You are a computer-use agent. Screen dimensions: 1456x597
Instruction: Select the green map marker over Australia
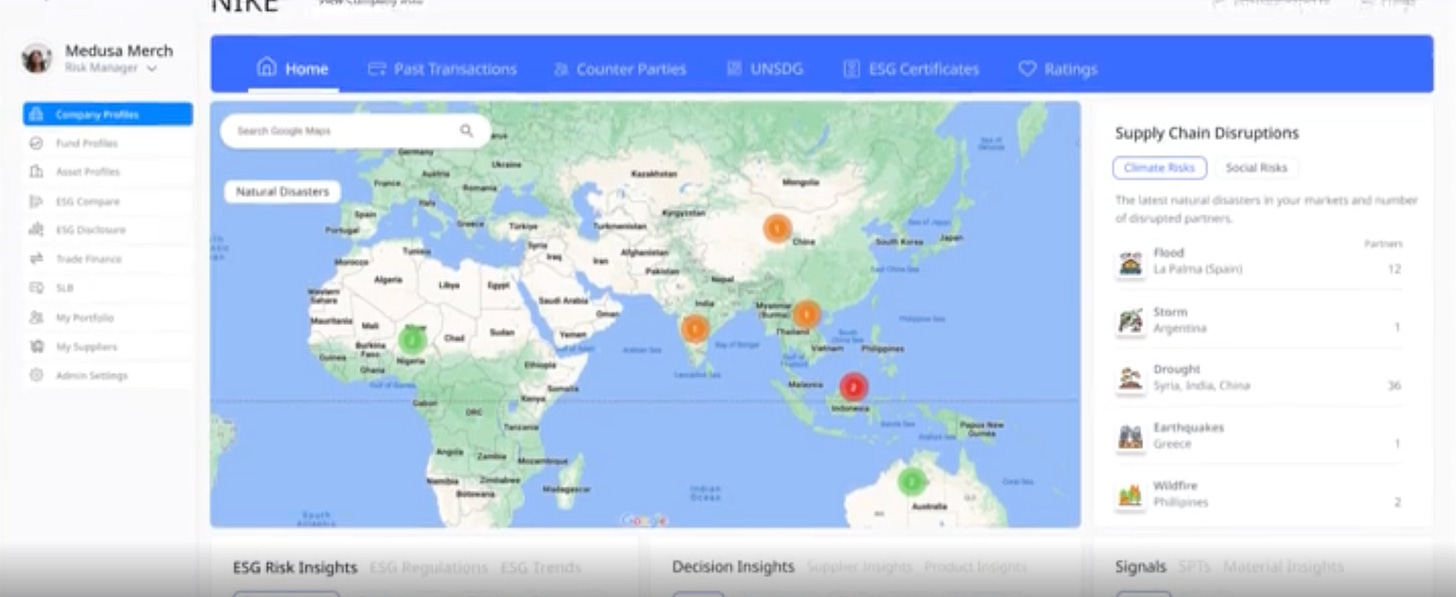911,482
